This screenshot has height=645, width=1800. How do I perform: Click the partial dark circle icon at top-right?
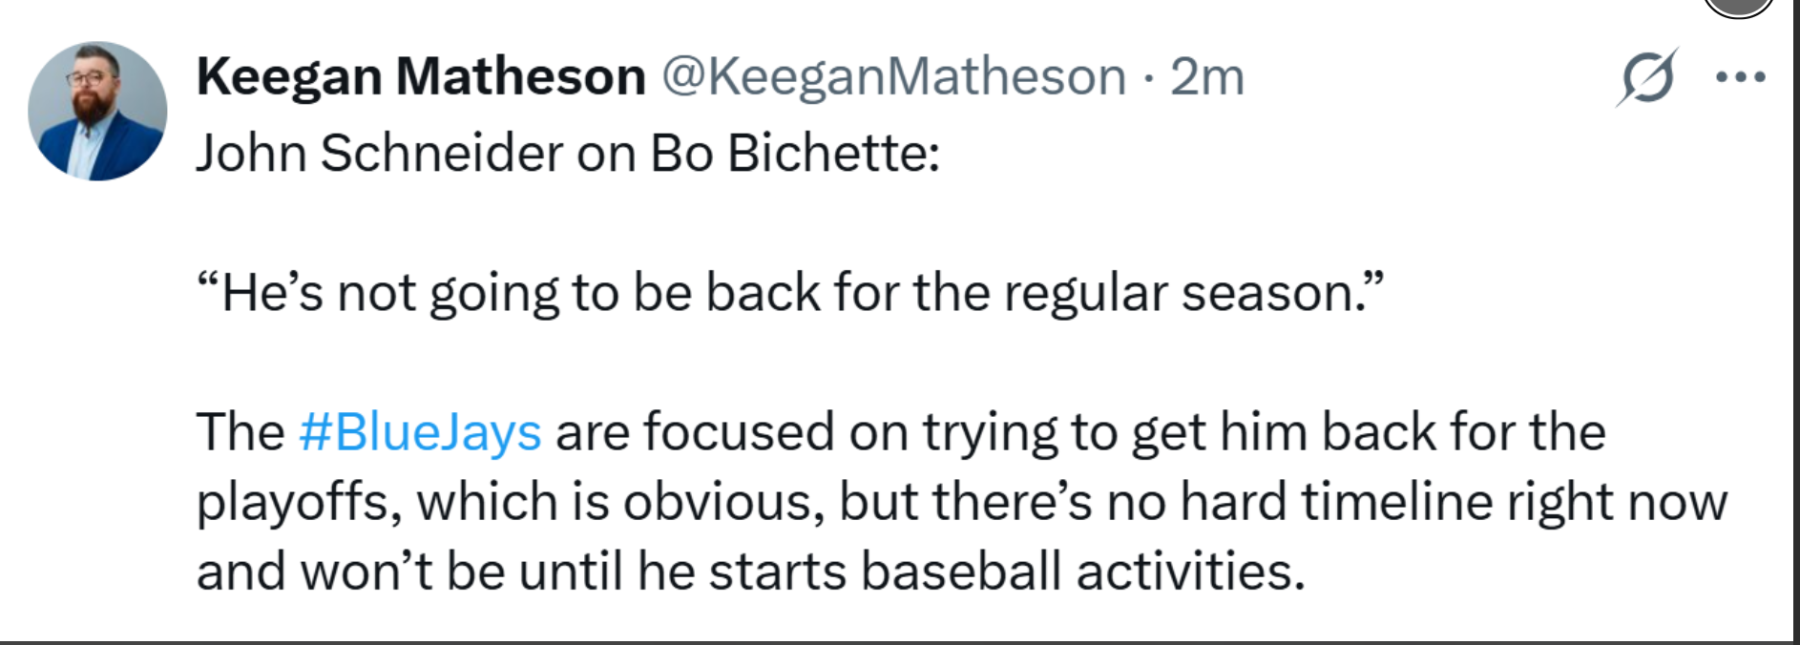[x=1739, y=6]
